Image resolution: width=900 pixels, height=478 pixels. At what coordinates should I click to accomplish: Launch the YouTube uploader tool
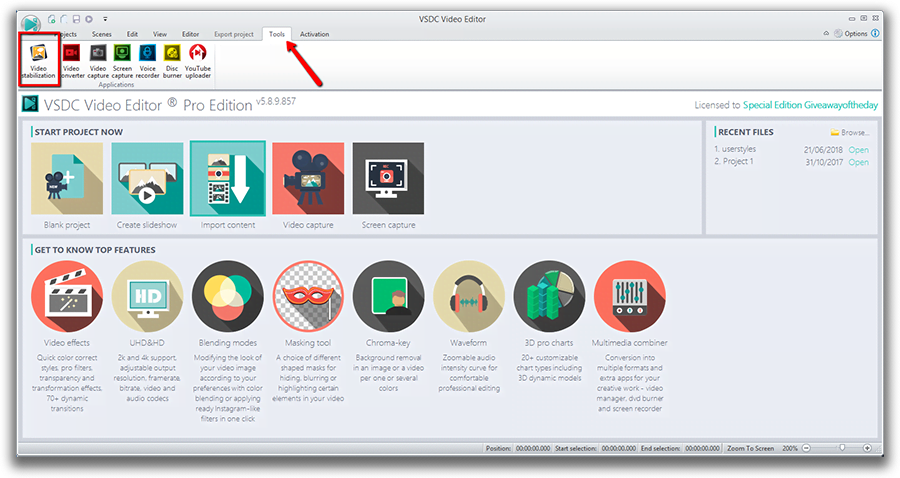tap(198, 61)
